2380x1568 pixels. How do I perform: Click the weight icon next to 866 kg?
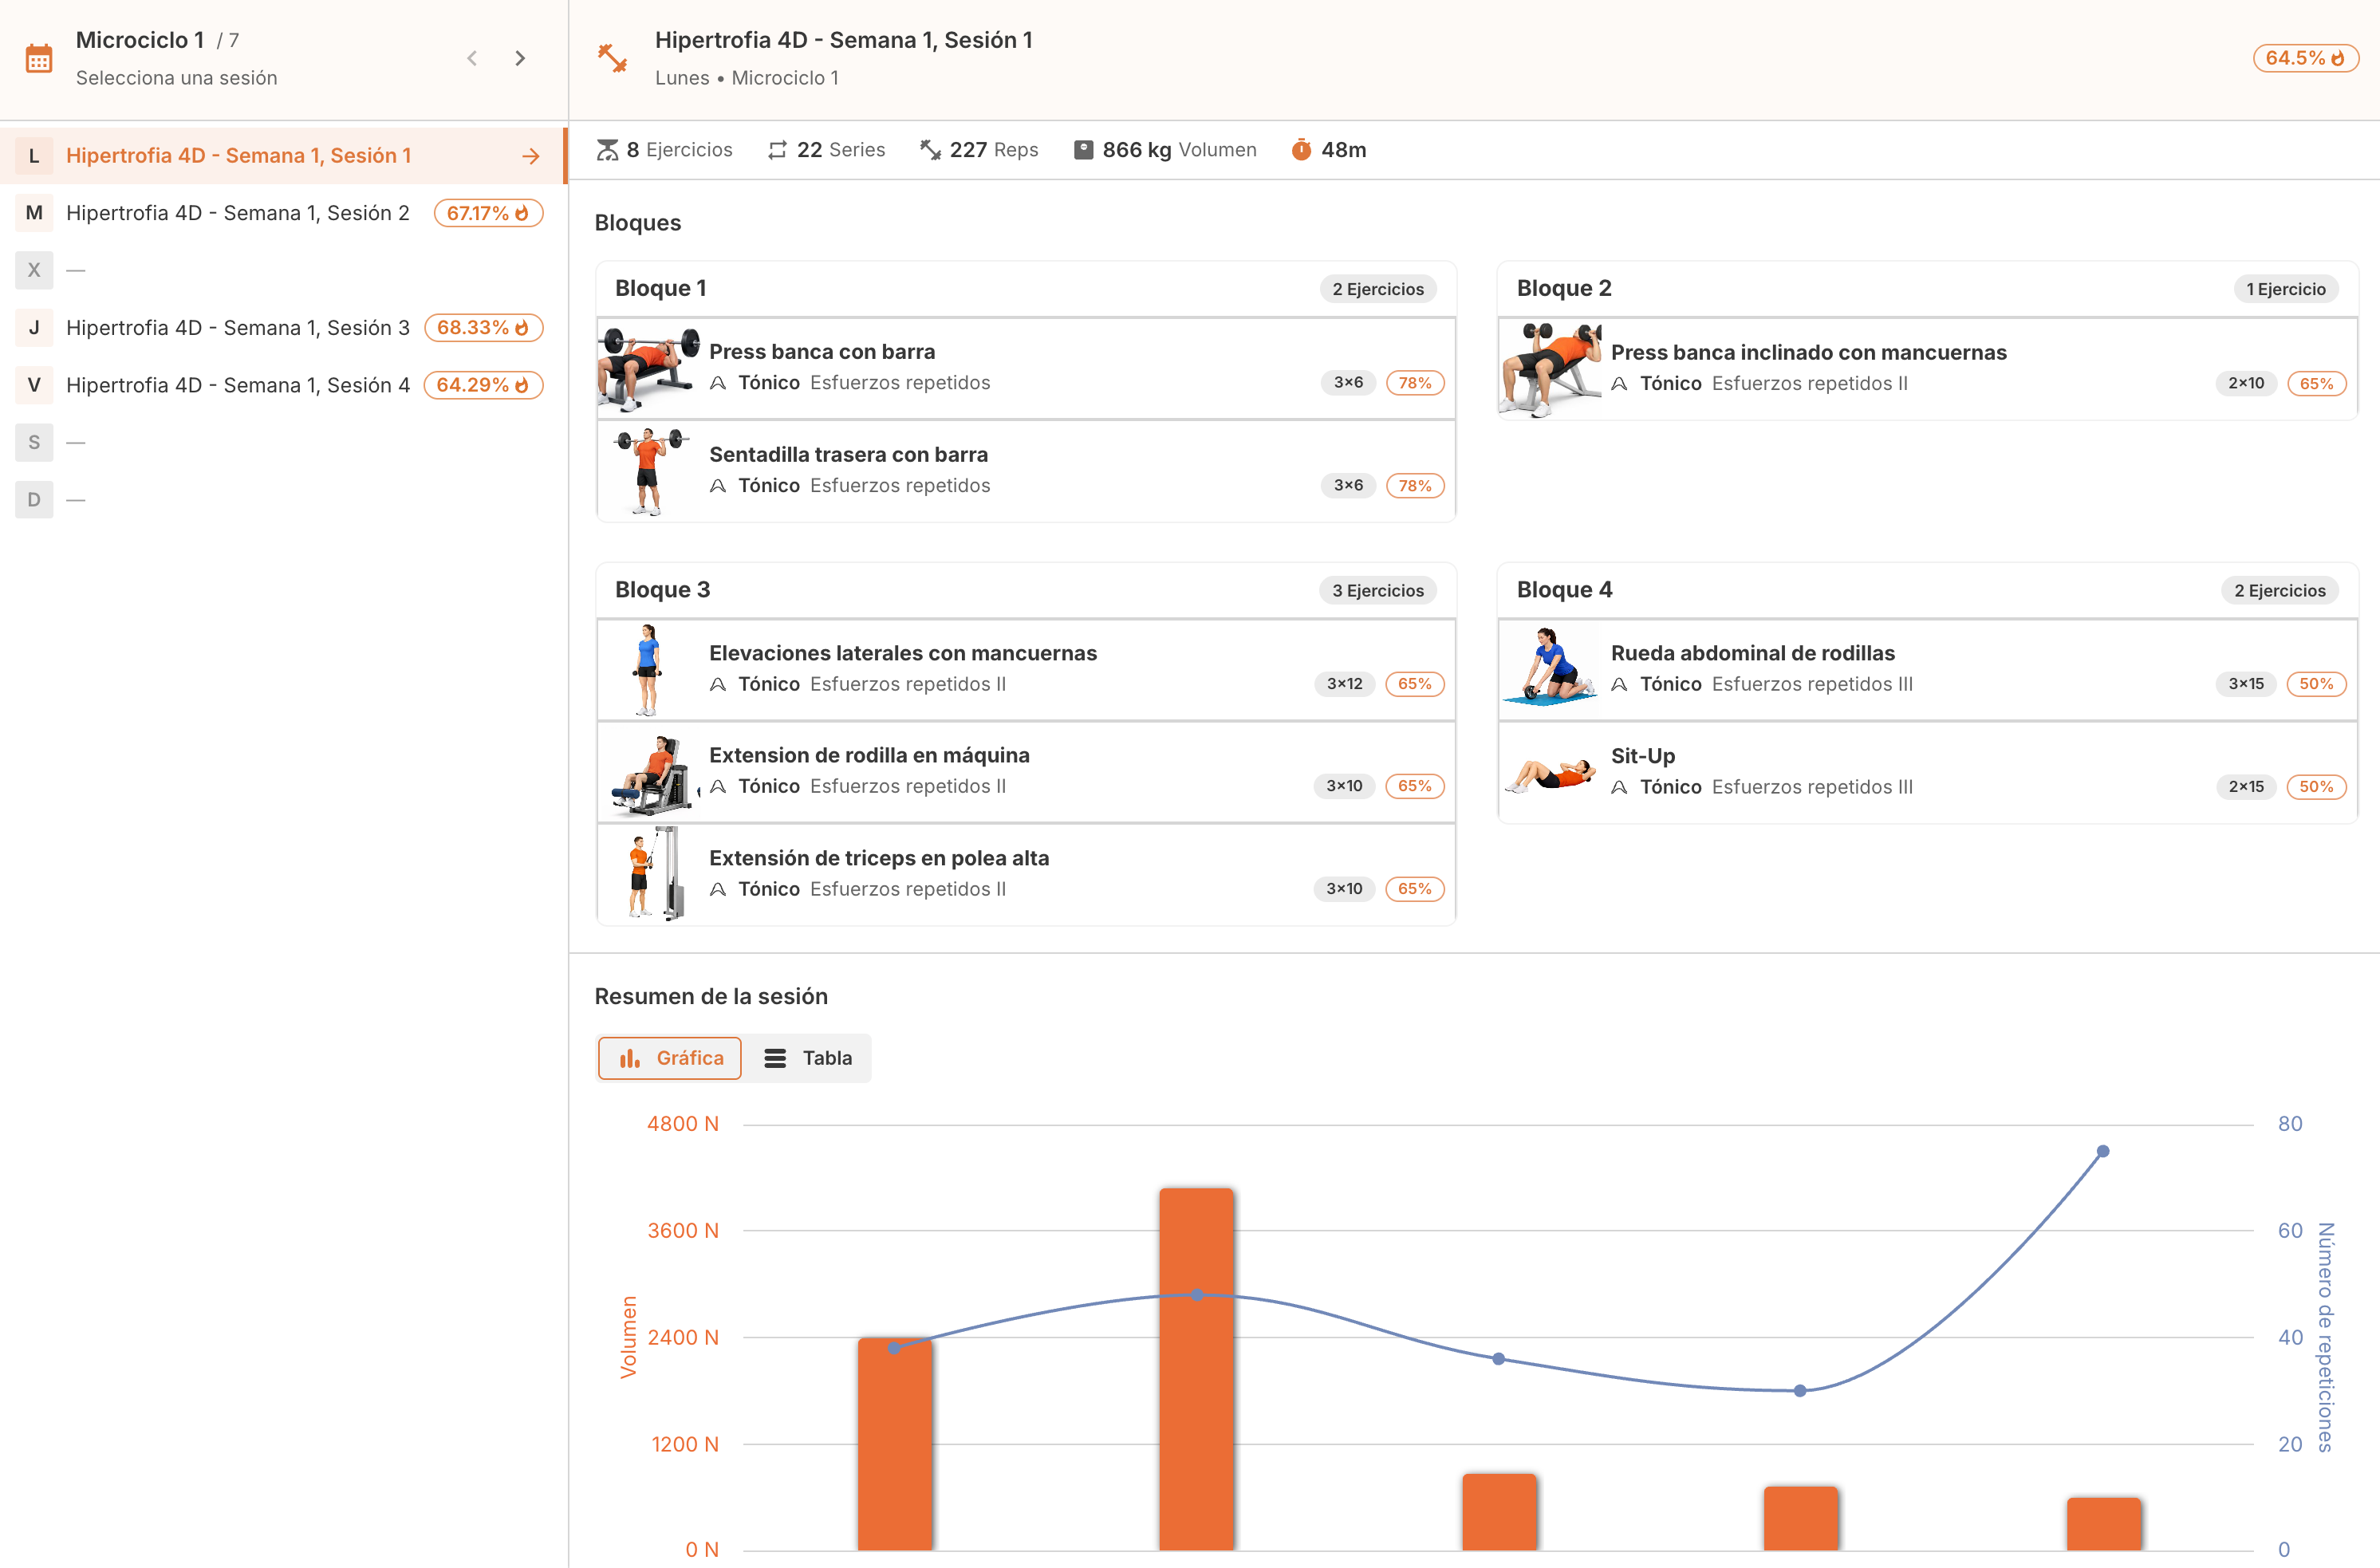point(1083,150)
